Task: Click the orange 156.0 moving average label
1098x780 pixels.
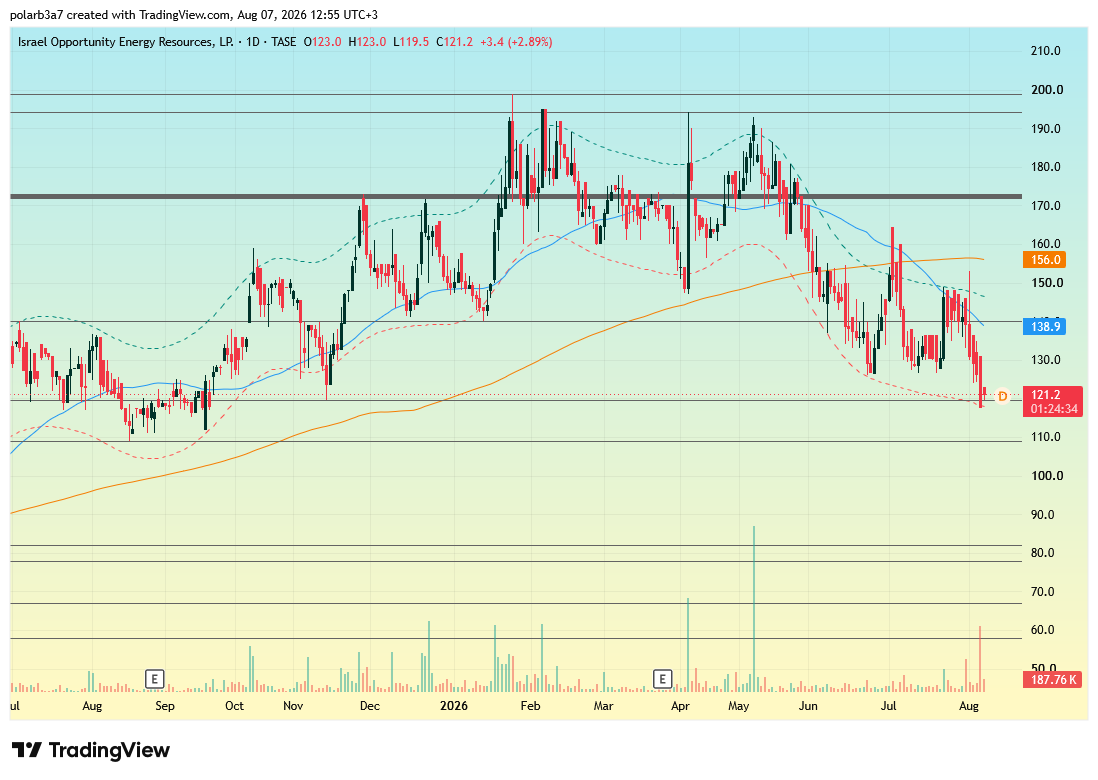Action: [x=1044, y=260]
